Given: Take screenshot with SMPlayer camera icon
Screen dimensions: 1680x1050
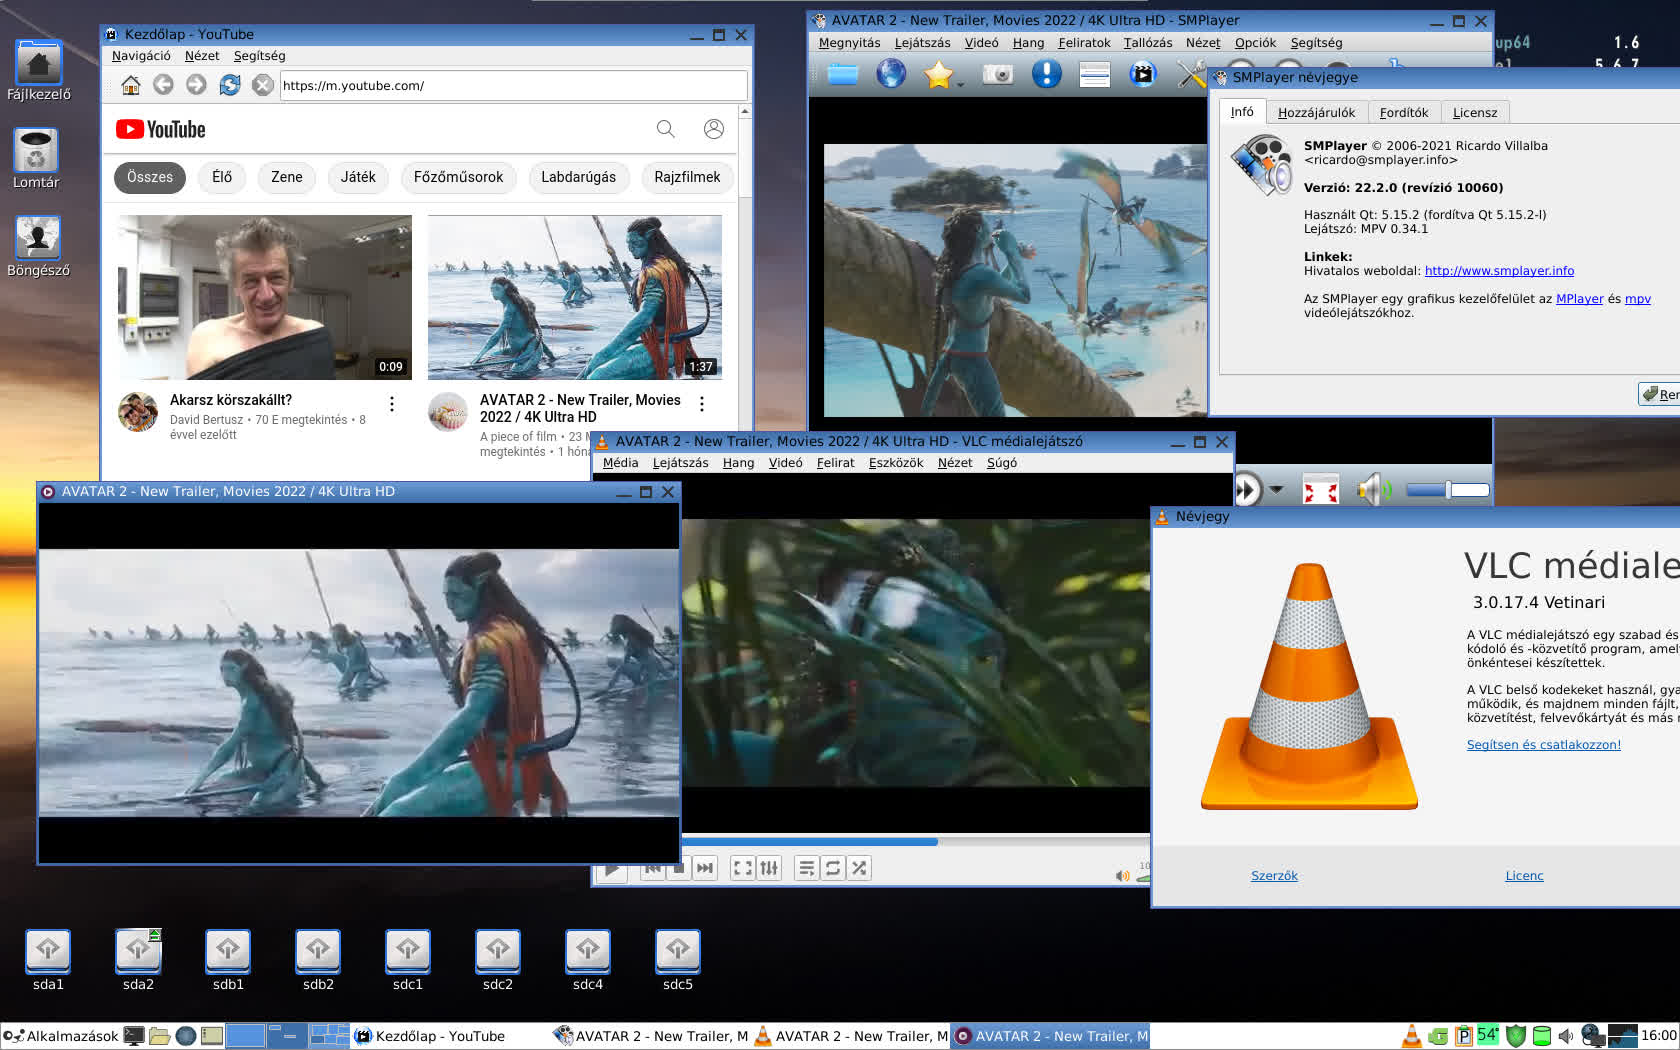Looking at the screenshot, I should point(997,74).
